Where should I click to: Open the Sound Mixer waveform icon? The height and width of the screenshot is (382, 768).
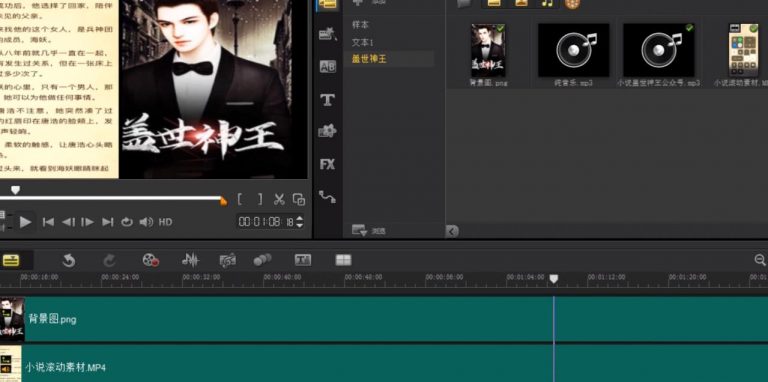point(191,260)
